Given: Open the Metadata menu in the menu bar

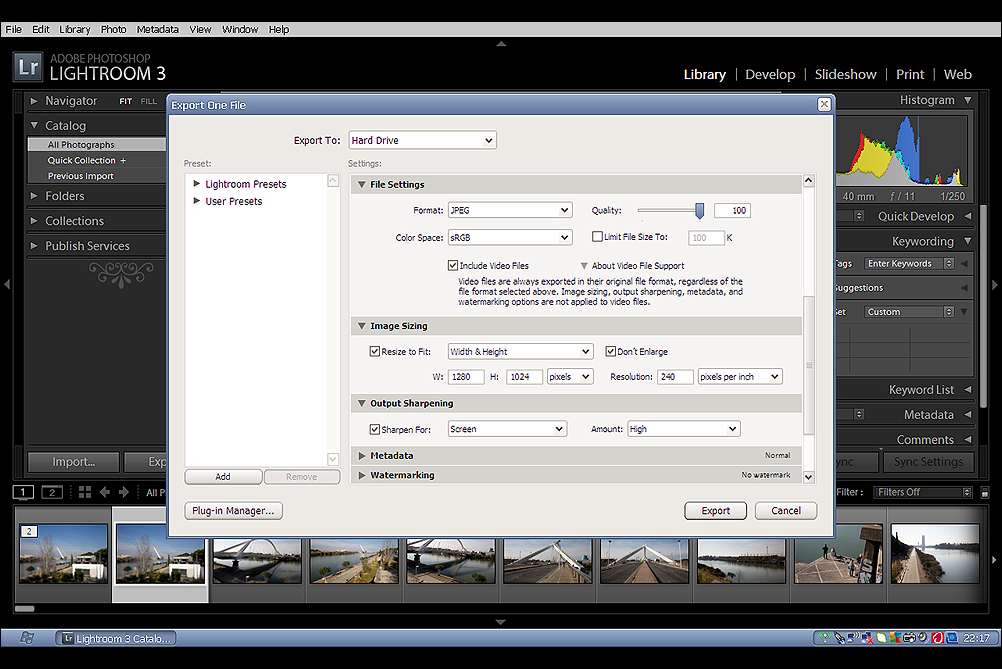Looking at the screenshot, I should click(x=158, y=29).
